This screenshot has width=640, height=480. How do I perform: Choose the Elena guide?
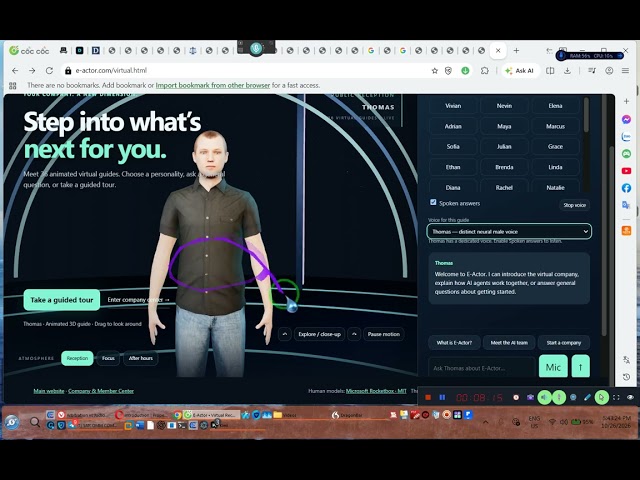pyautogui.click(x=555, y=106)
